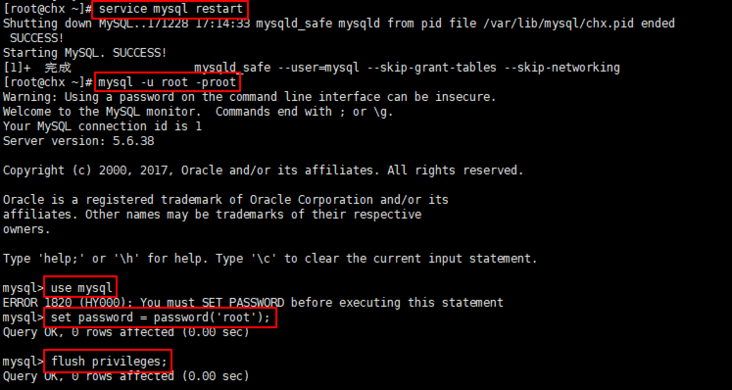Click the 'Server version: 5.6.38' line
Viewport: 732px width, 390px height.
(78, 141)
